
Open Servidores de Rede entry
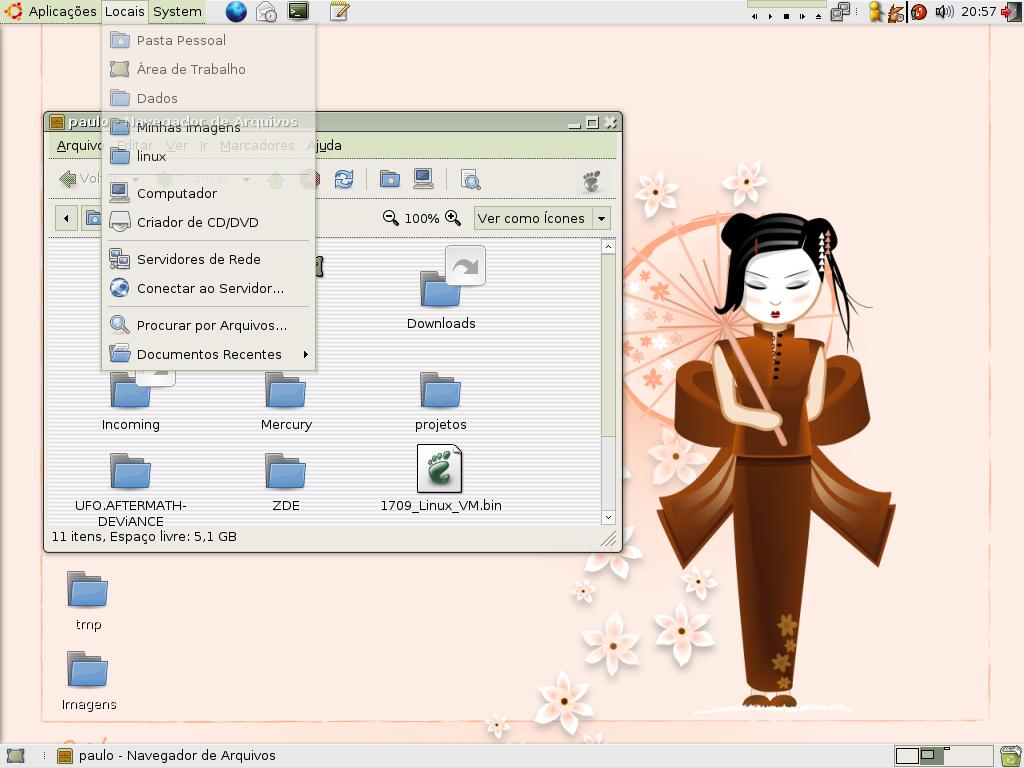[x=209, y=259]
